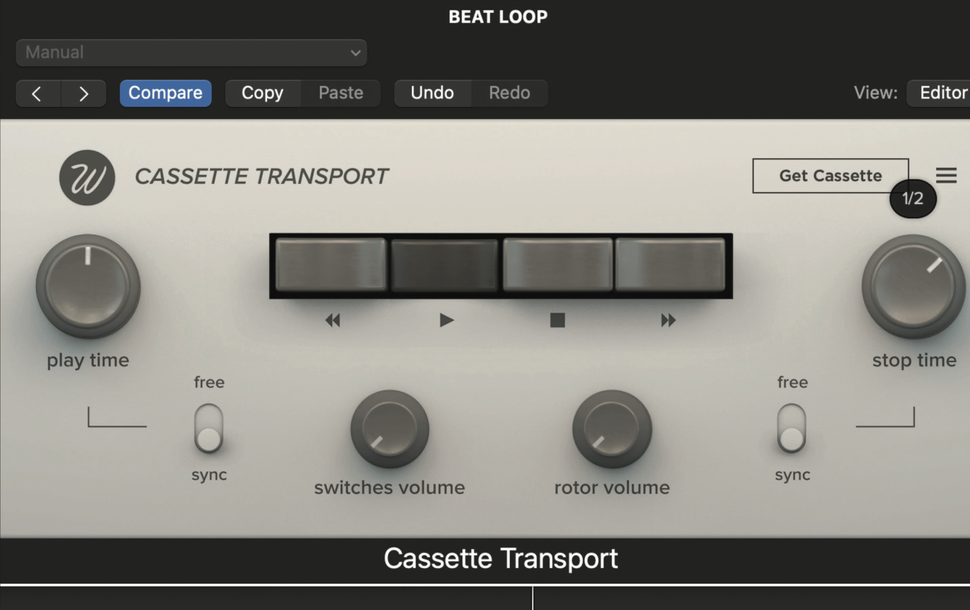The image size is (970, 610).
Task: Open the View Editor dropdown
Action: [x=941, y=92]
